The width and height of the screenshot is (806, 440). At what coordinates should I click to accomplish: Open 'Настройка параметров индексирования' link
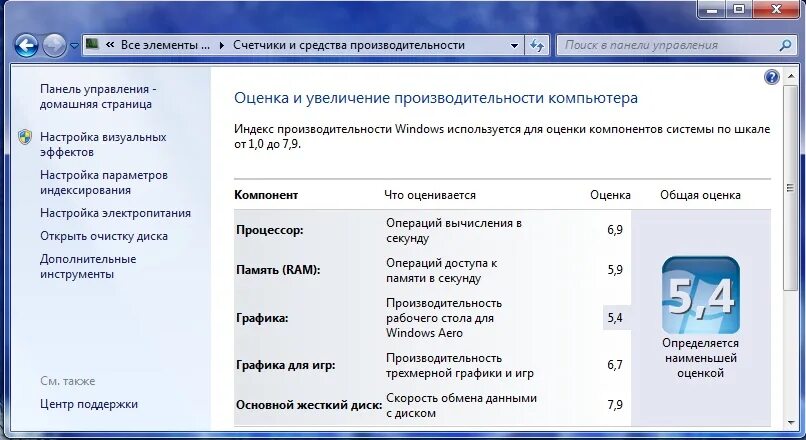(104, 182)
